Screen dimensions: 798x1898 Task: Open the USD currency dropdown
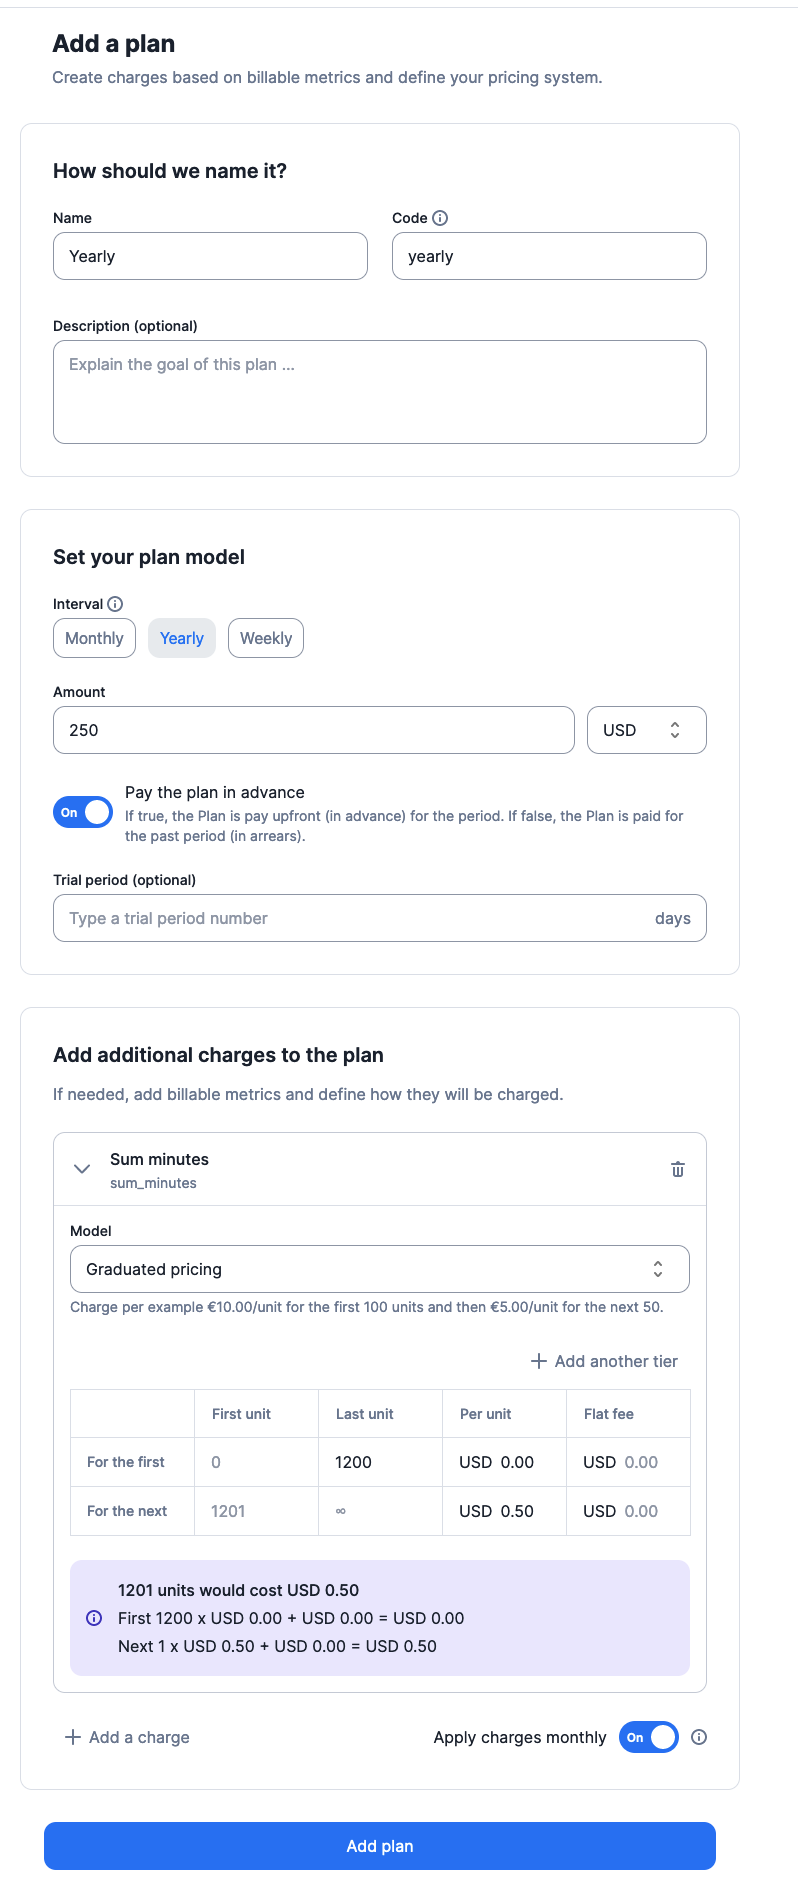647,730
